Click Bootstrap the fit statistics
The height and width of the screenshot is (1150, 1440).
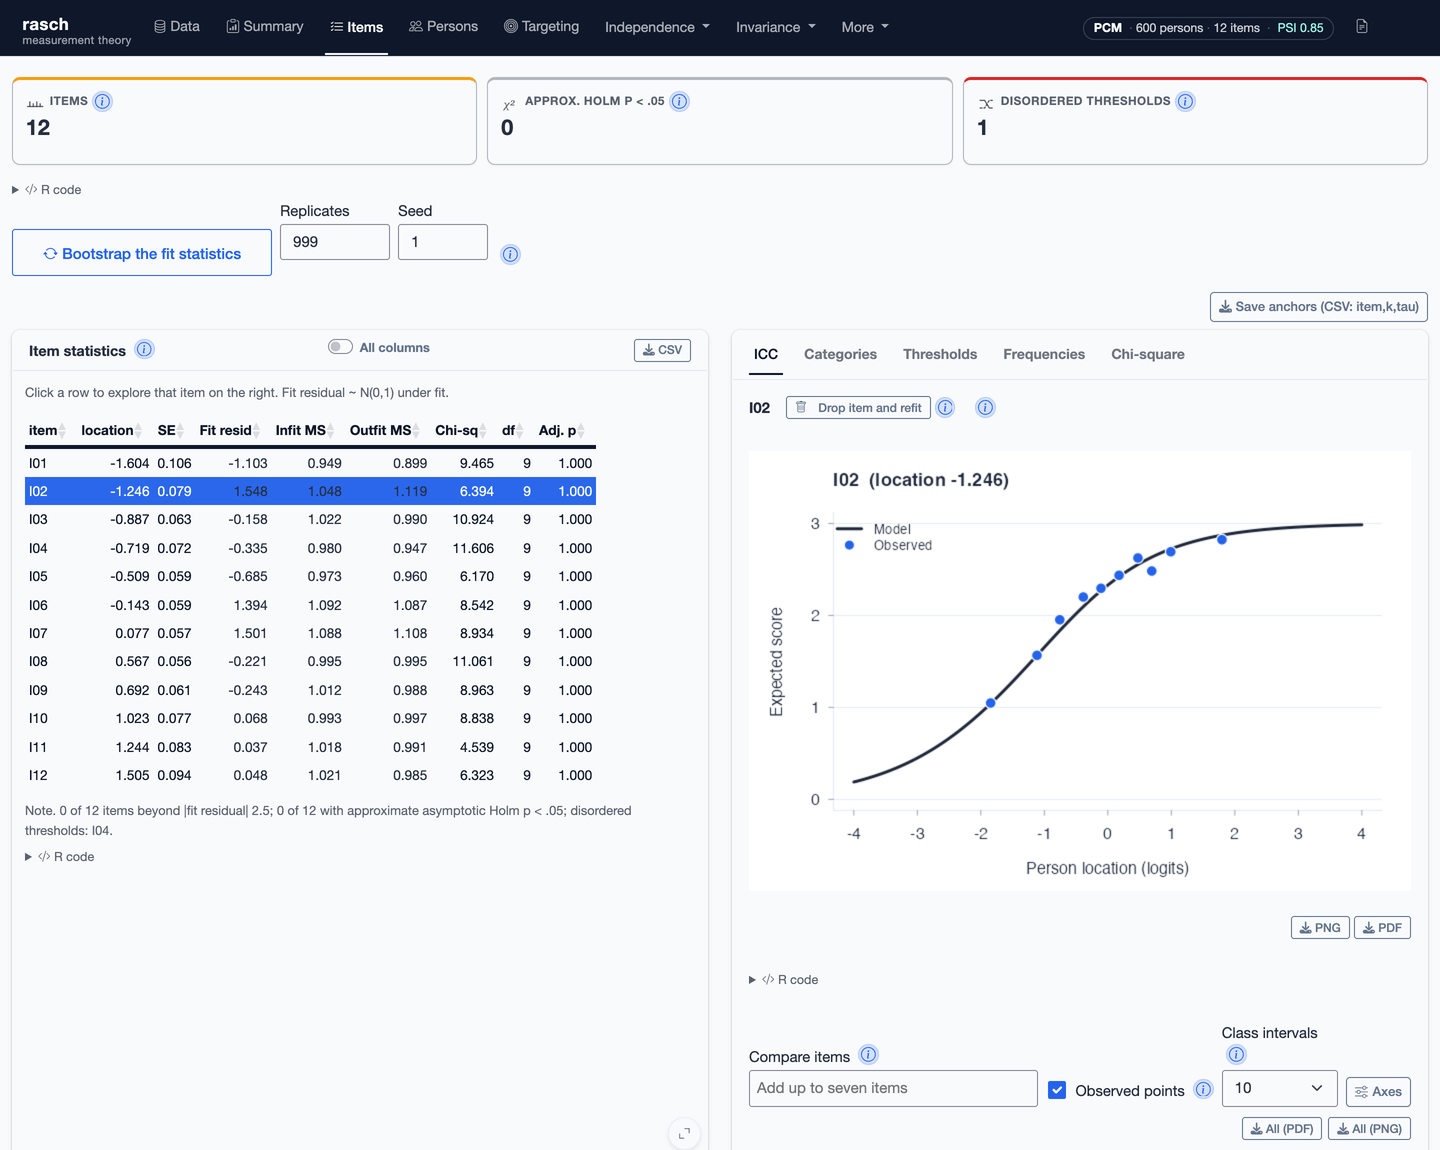pos(142,253)
